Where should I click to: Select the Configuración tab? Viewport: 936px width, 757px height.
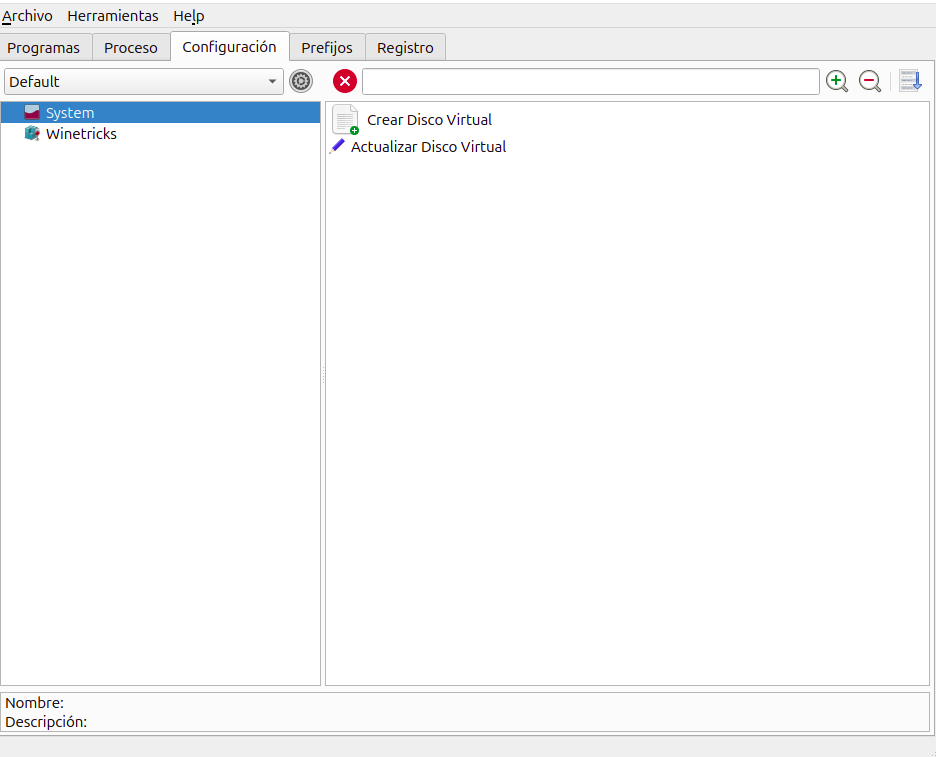(x=229, y=47)
